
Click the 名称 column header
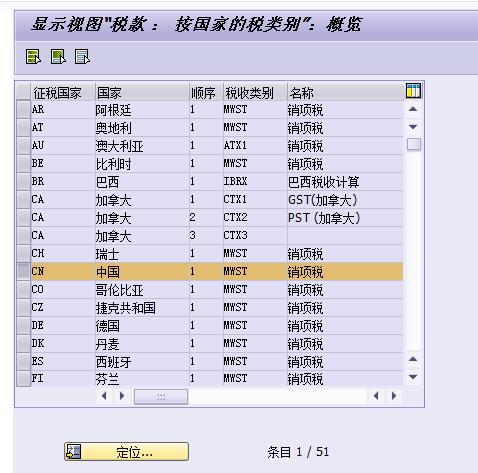pyautogui.click(x=345, y=92)
